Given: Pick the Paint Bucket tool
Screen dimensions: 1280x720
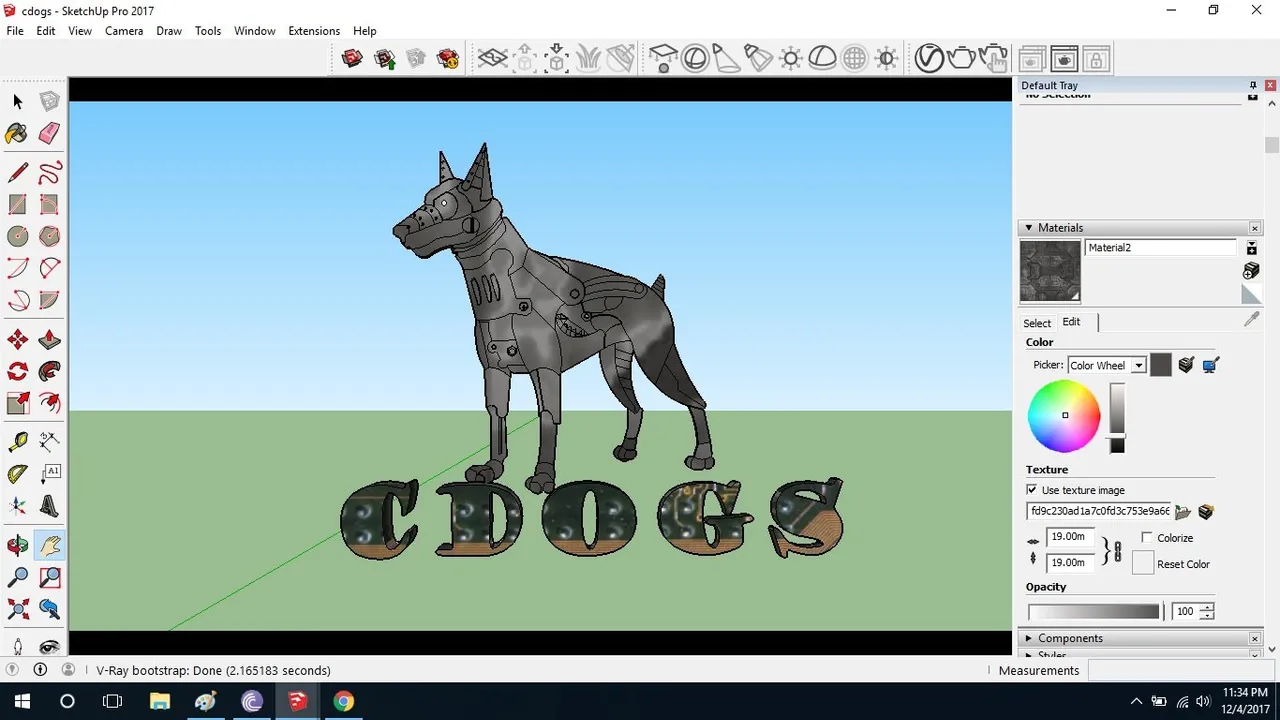Looking at the screenshot, I should tap(17, 133).
